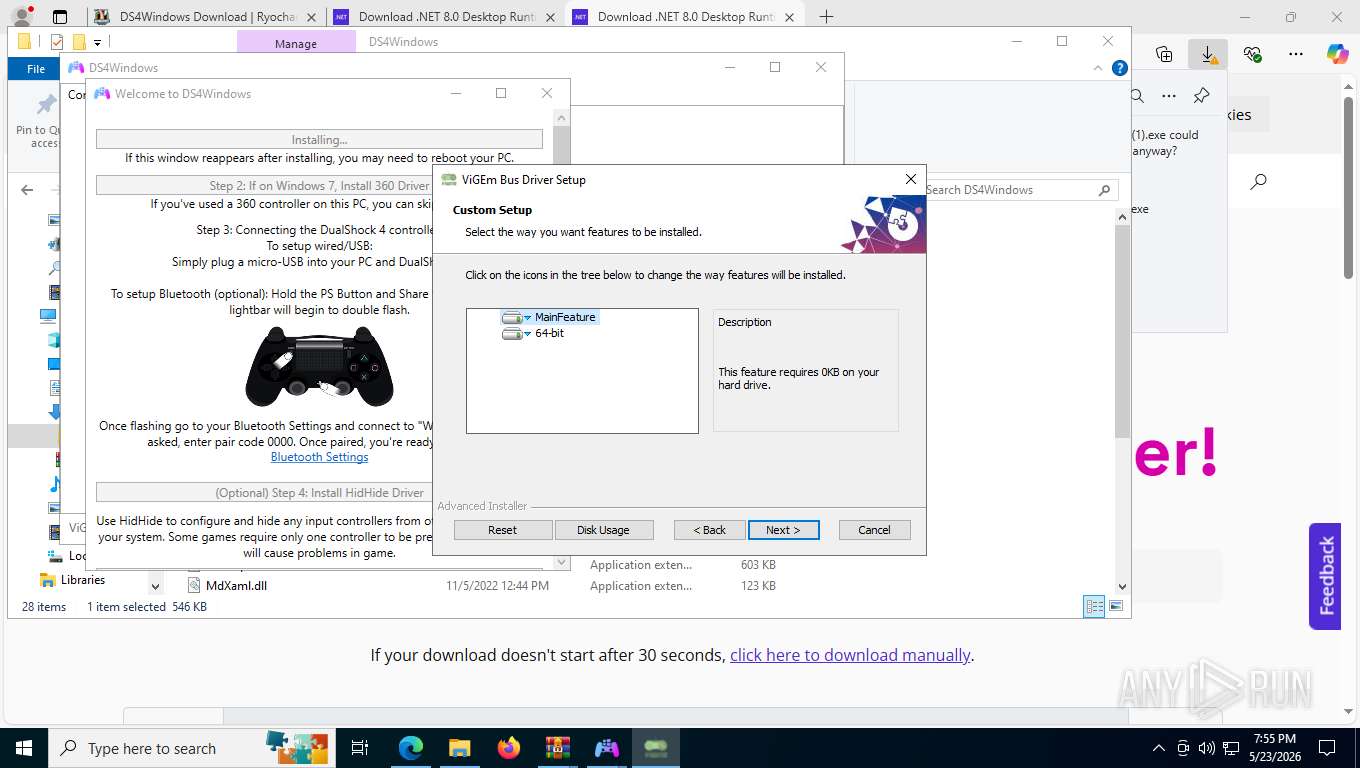The height and width of the screenshot is (768, 1360).
Task: Select Libraries in Explorer navigation pane
Action: tap(82, 580)
